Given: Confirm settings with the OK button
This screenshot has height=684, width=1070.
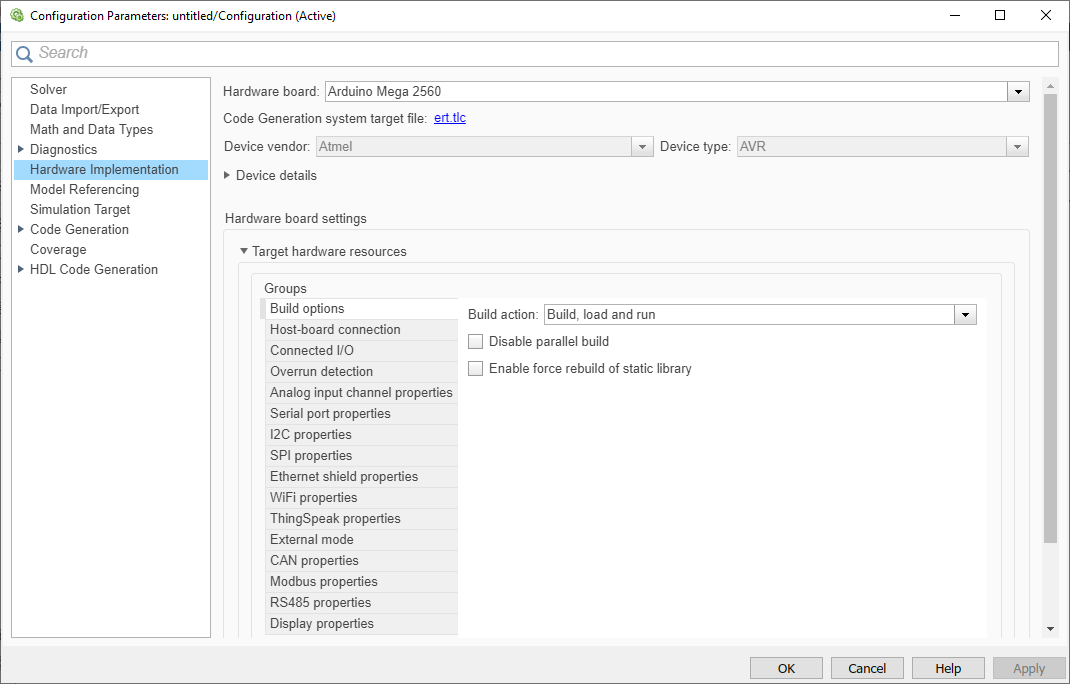Looking at the screenshot, I should pos(786,667).
